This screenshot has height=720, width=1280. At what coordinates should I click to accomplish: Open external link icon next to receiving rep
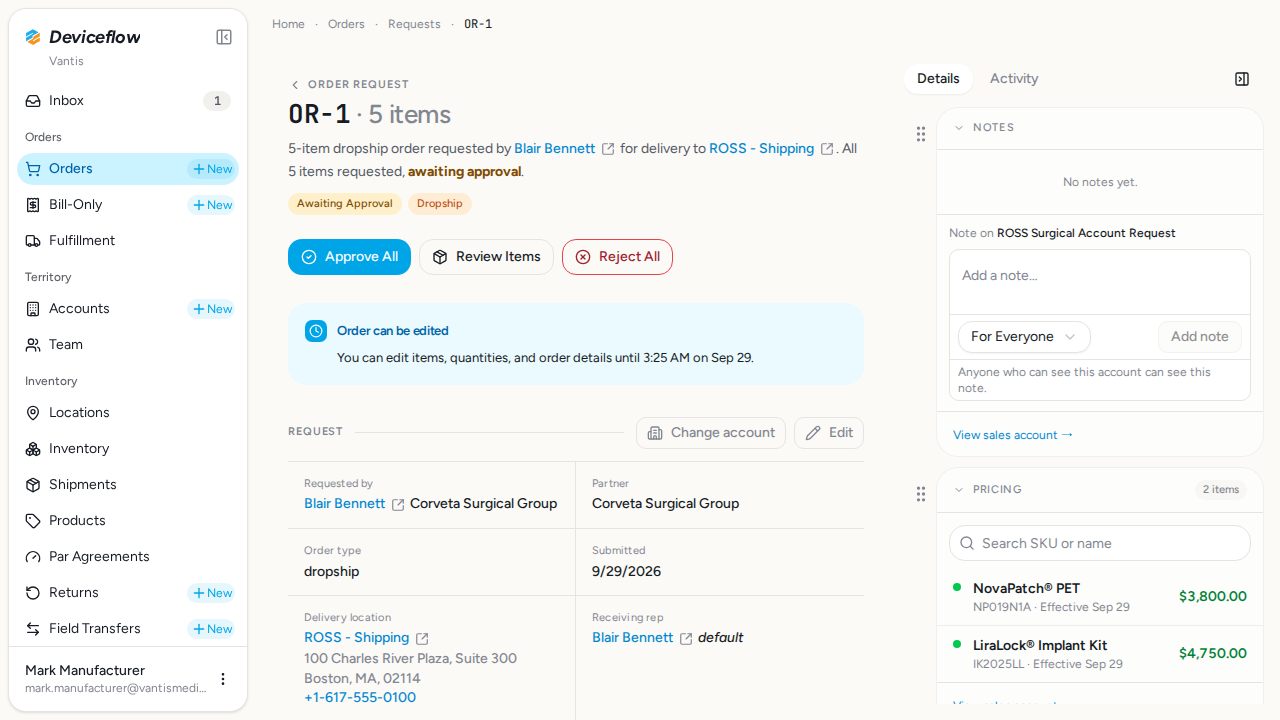click(686, 638)
